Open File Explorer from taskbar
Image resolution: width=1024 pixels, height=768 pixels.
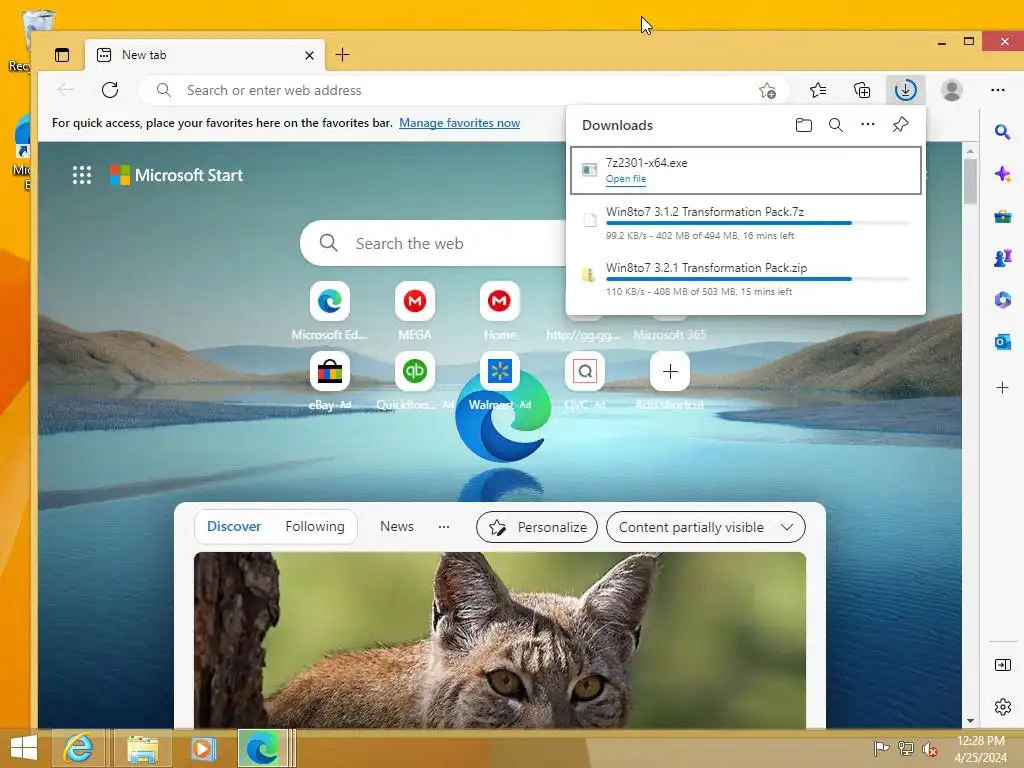coord(142,748)
